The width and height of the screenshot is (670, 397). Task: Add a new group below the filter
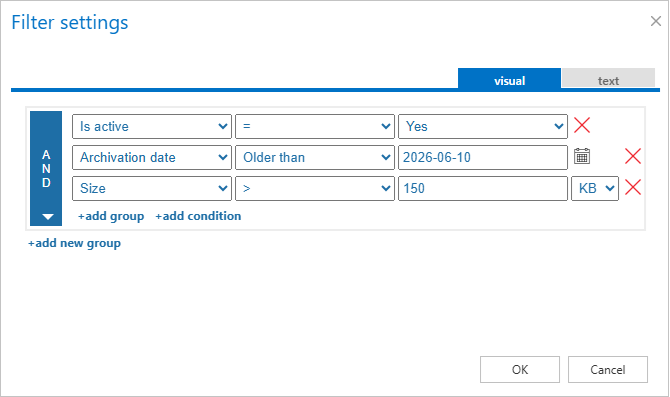[74, 243]
